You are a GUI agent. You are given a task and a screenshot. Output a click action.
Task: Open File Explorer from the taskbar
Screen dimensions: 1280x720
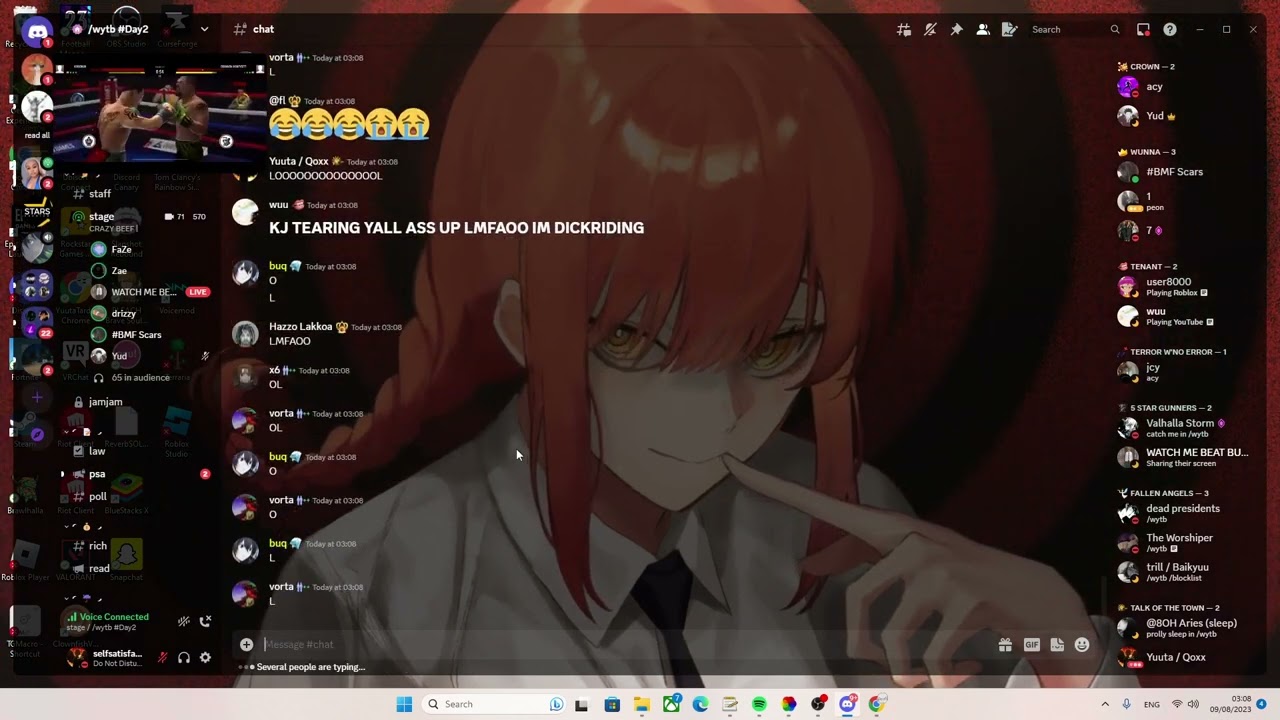point(641,704)
